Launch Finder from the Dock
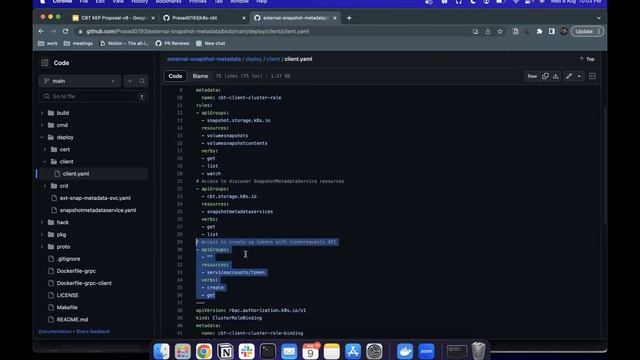 [x=162, y=351]
